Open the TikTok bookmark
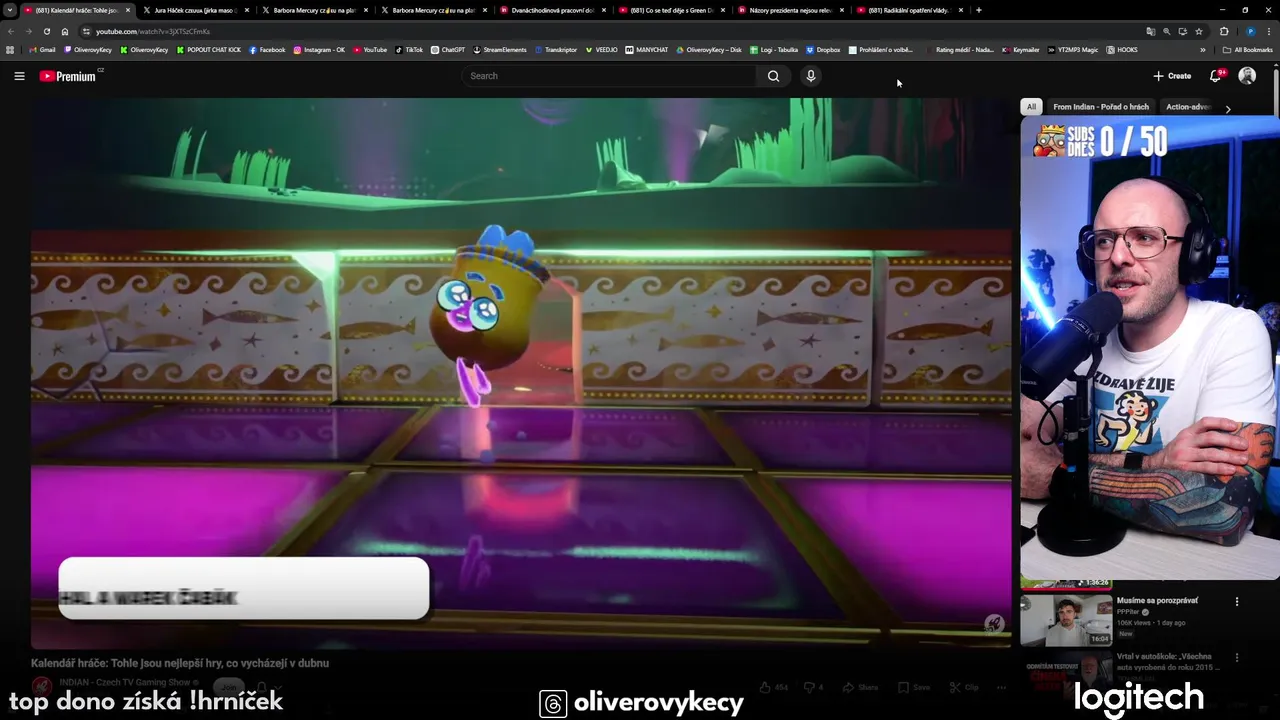This screenshot has height=720, width=1280. coord(409,49)
